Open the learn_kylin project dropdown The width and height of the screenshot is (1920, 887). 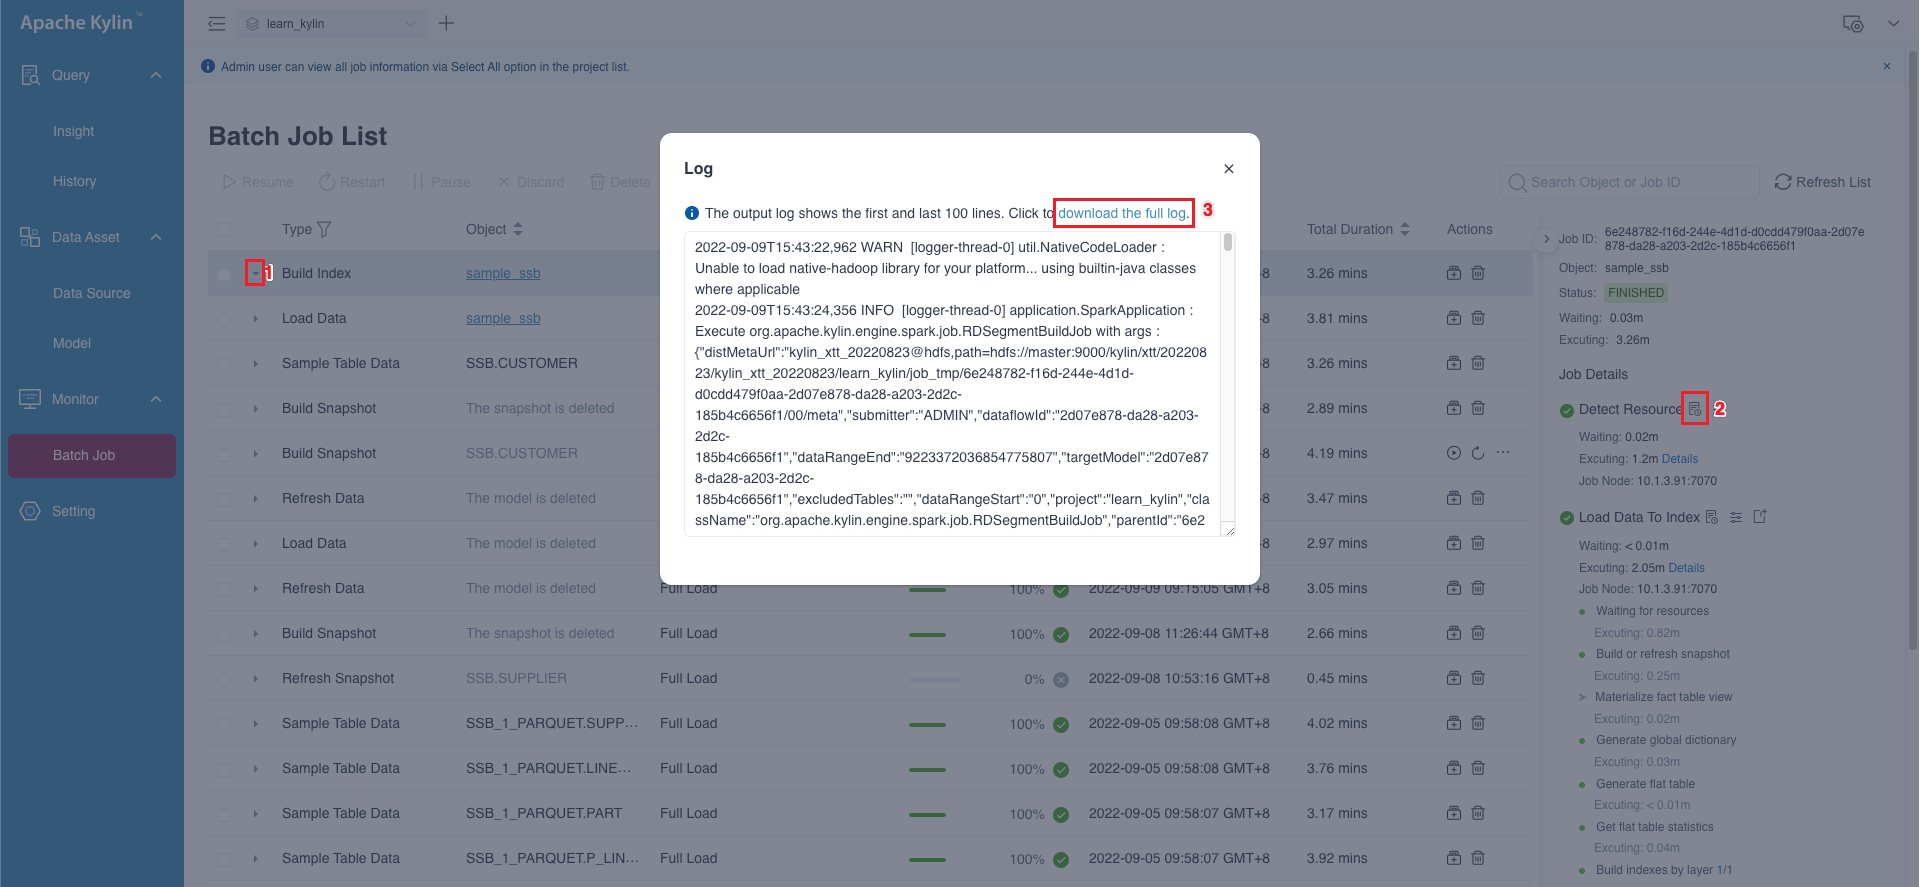click(332, 24)
